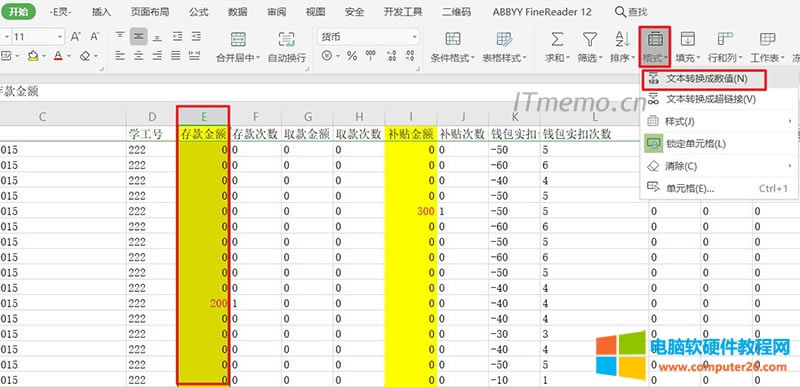Screen dimensions: 800x387
Task: Click the 钱包实扣次数 header cell
Action: [594, 134]
